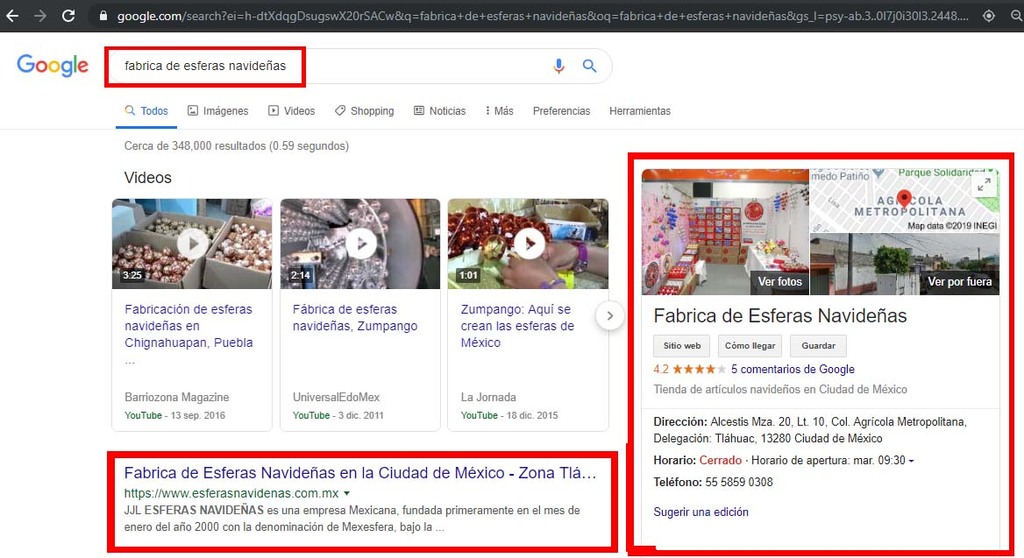Open the Todos results tab
This screenshot has width=1024, height=558.
[146, 111]
